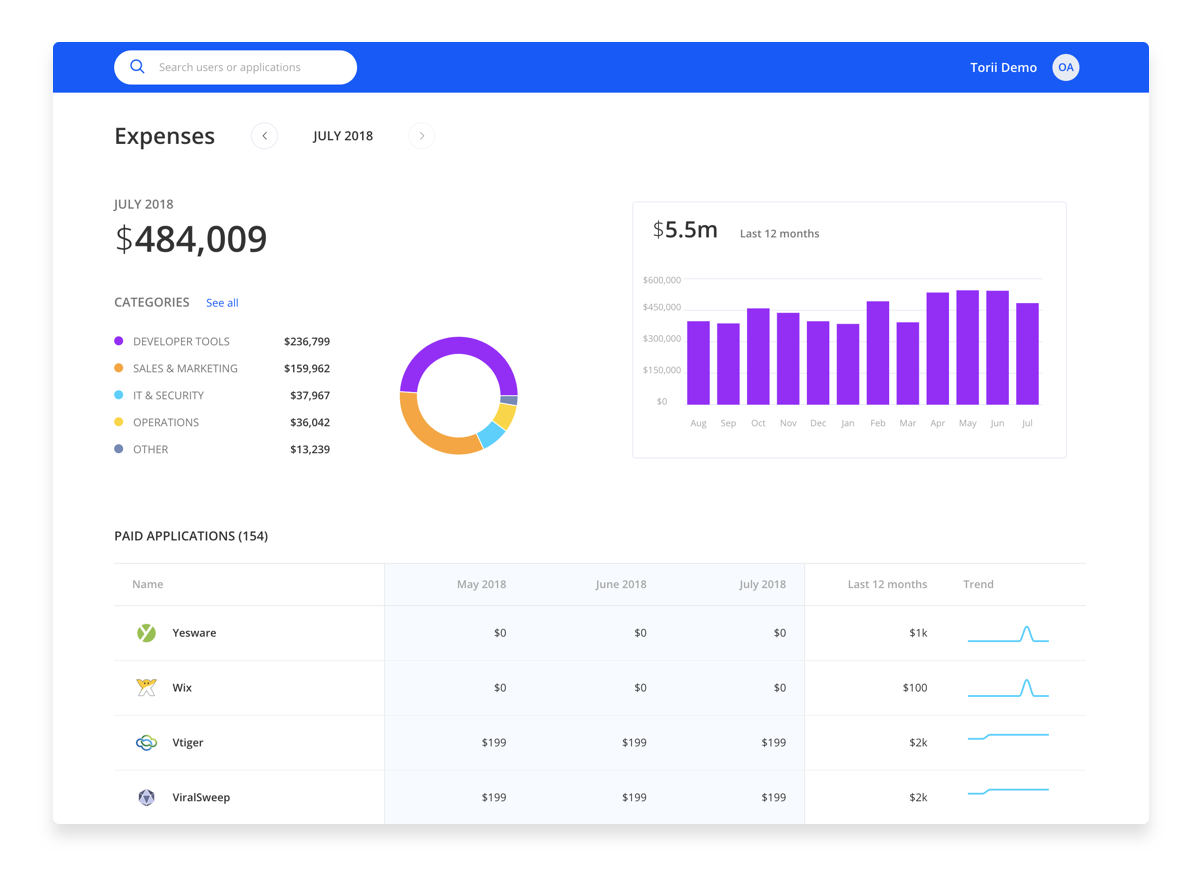Viewport: 1200px width, 880px height.
Task: Open the Torii Demo account menu
Action: click(1003, 67)
